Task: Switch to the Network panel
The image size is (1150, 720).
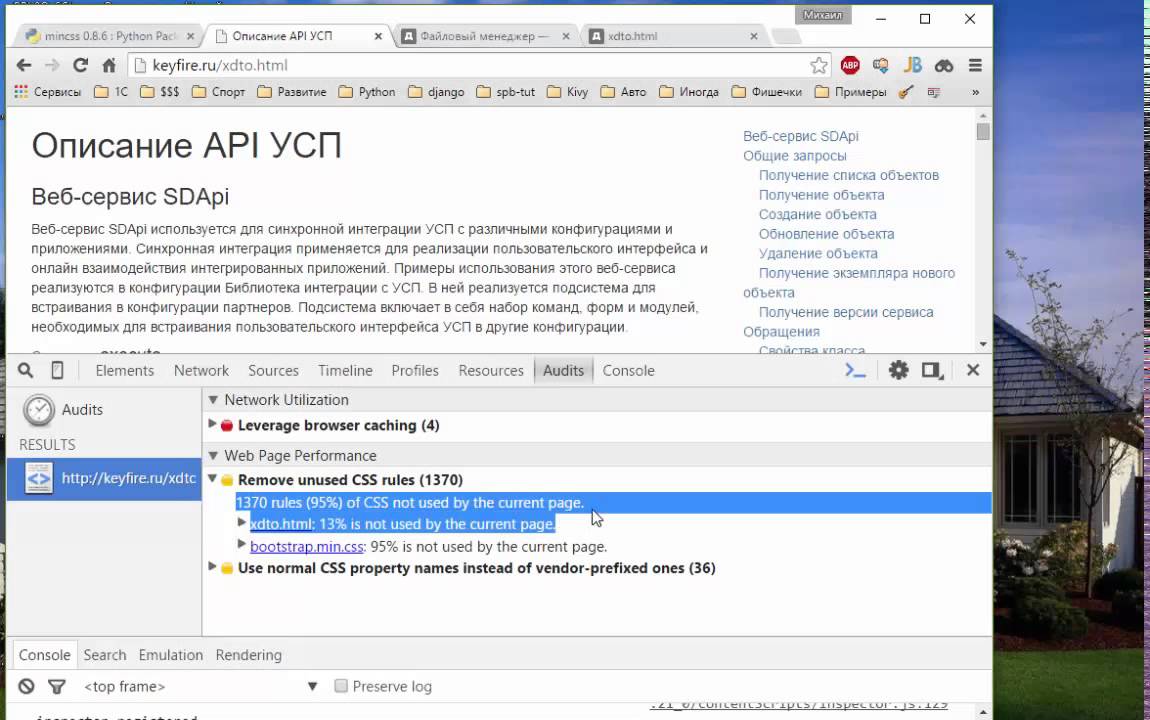Action: pos(201,370)
